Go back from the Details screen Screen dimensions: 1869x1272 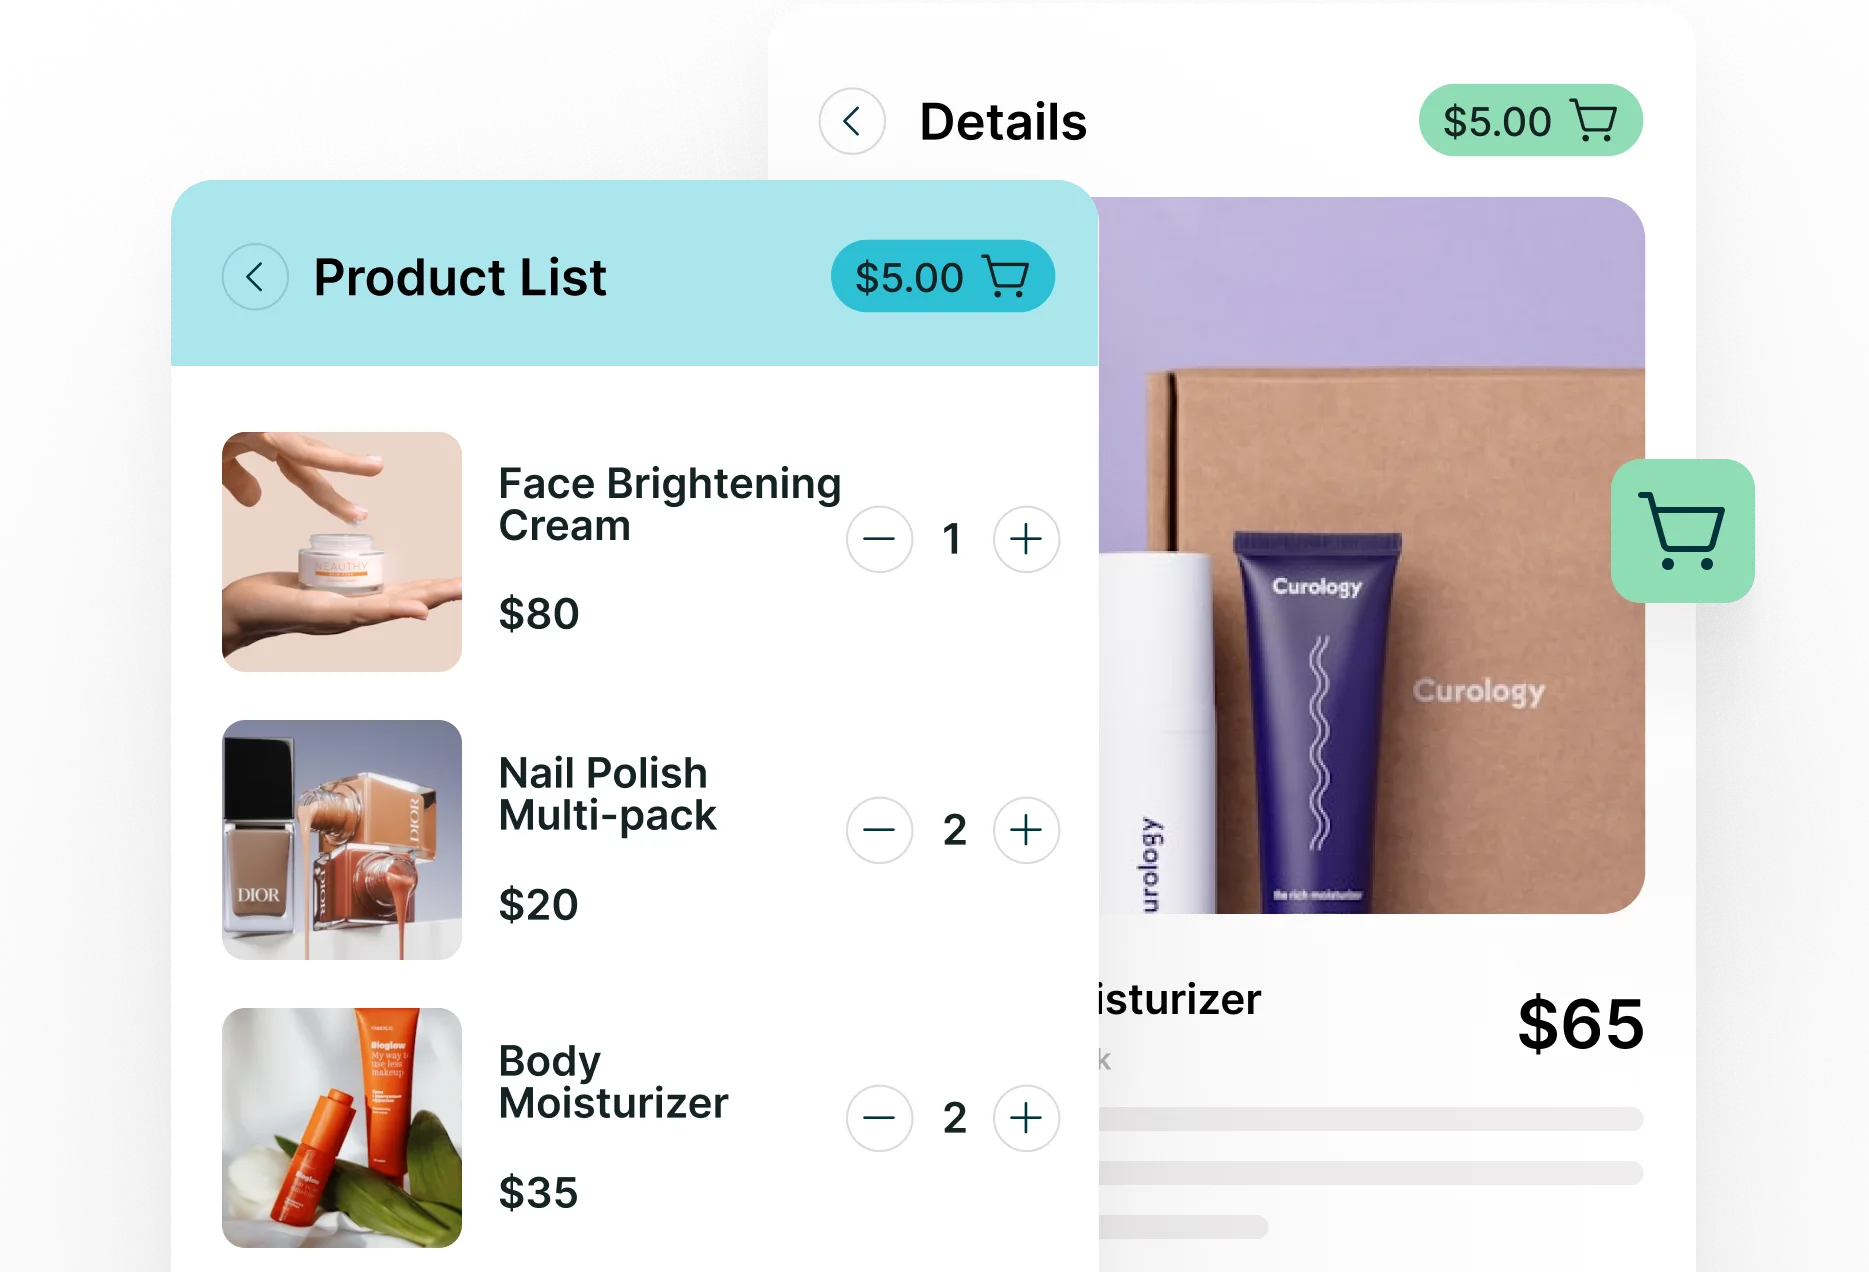pos(852,122)
